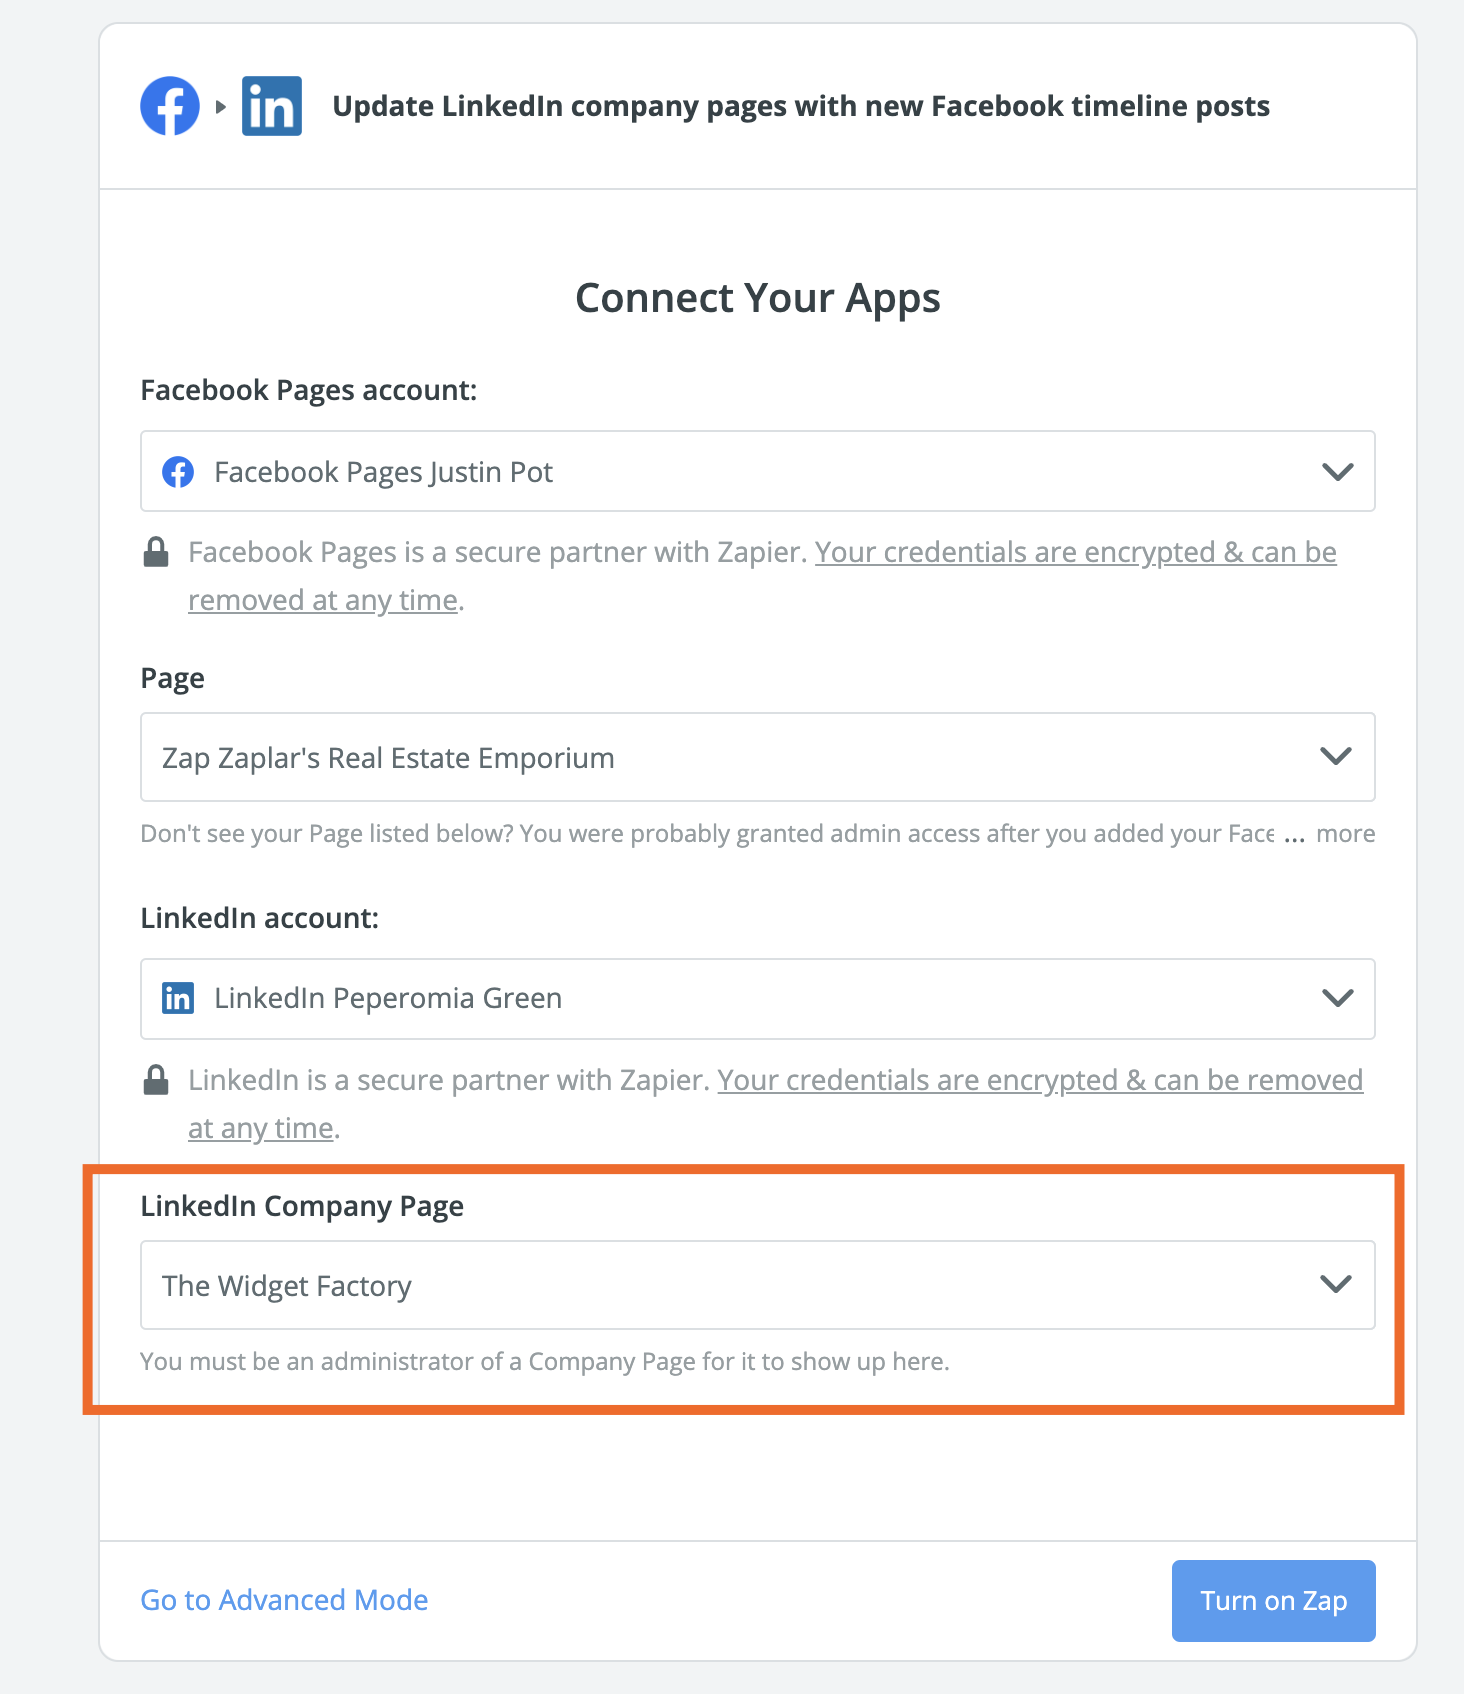Select the LinkedIn Peperomia Green field
Viewport: 1464px width, 1694px height.
758,999
